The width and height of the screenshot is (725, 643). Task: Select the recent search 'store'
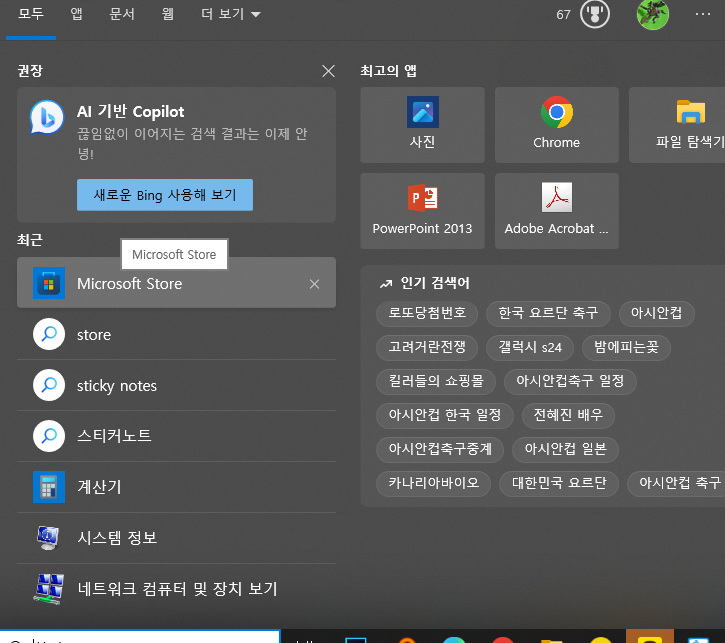[x=176, y=334]
